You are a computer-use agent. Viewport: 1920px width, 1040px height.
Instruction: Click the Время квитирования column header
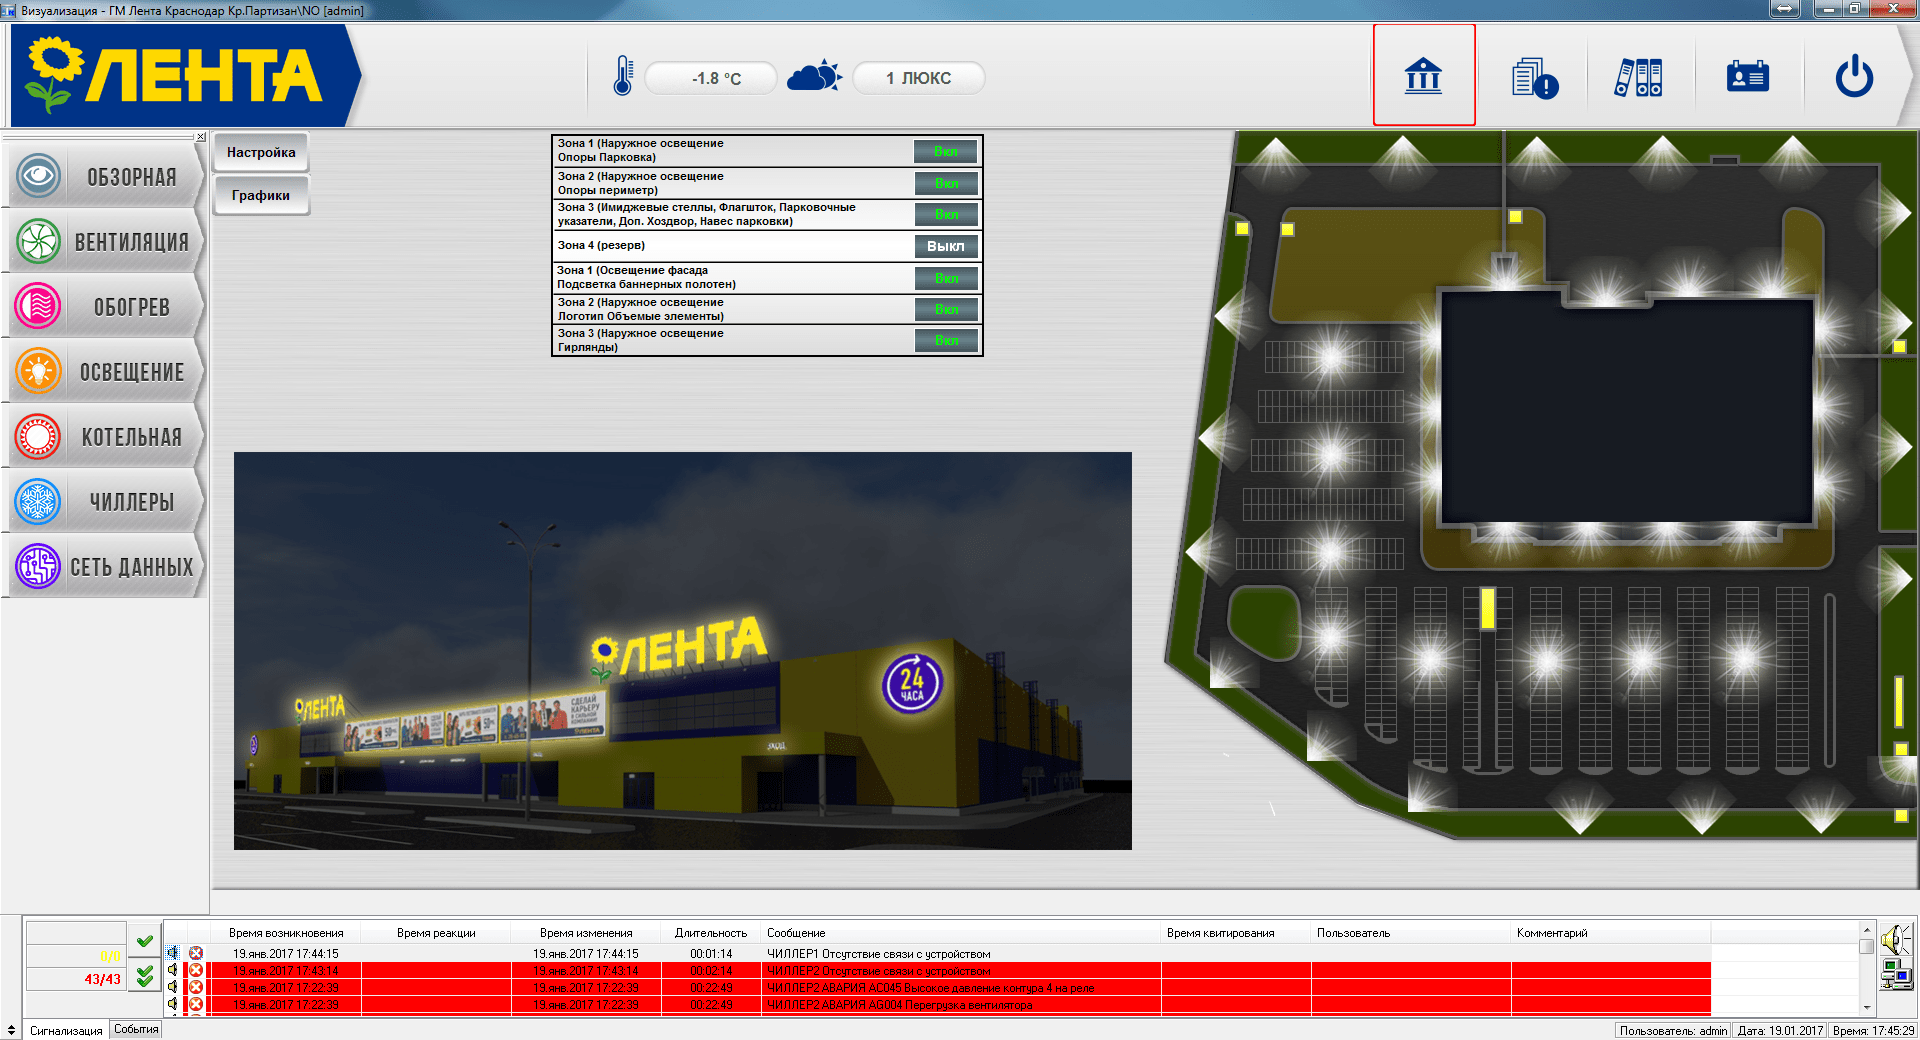click(1236, 933)
